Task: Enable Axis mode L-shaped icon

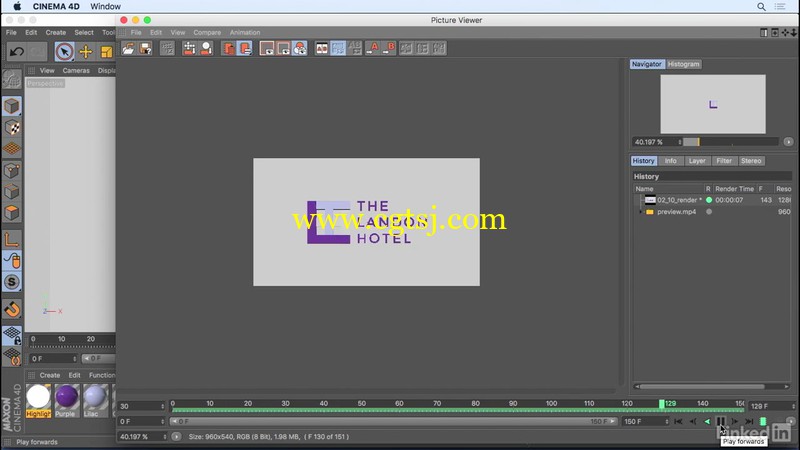Action: [12, 239]
